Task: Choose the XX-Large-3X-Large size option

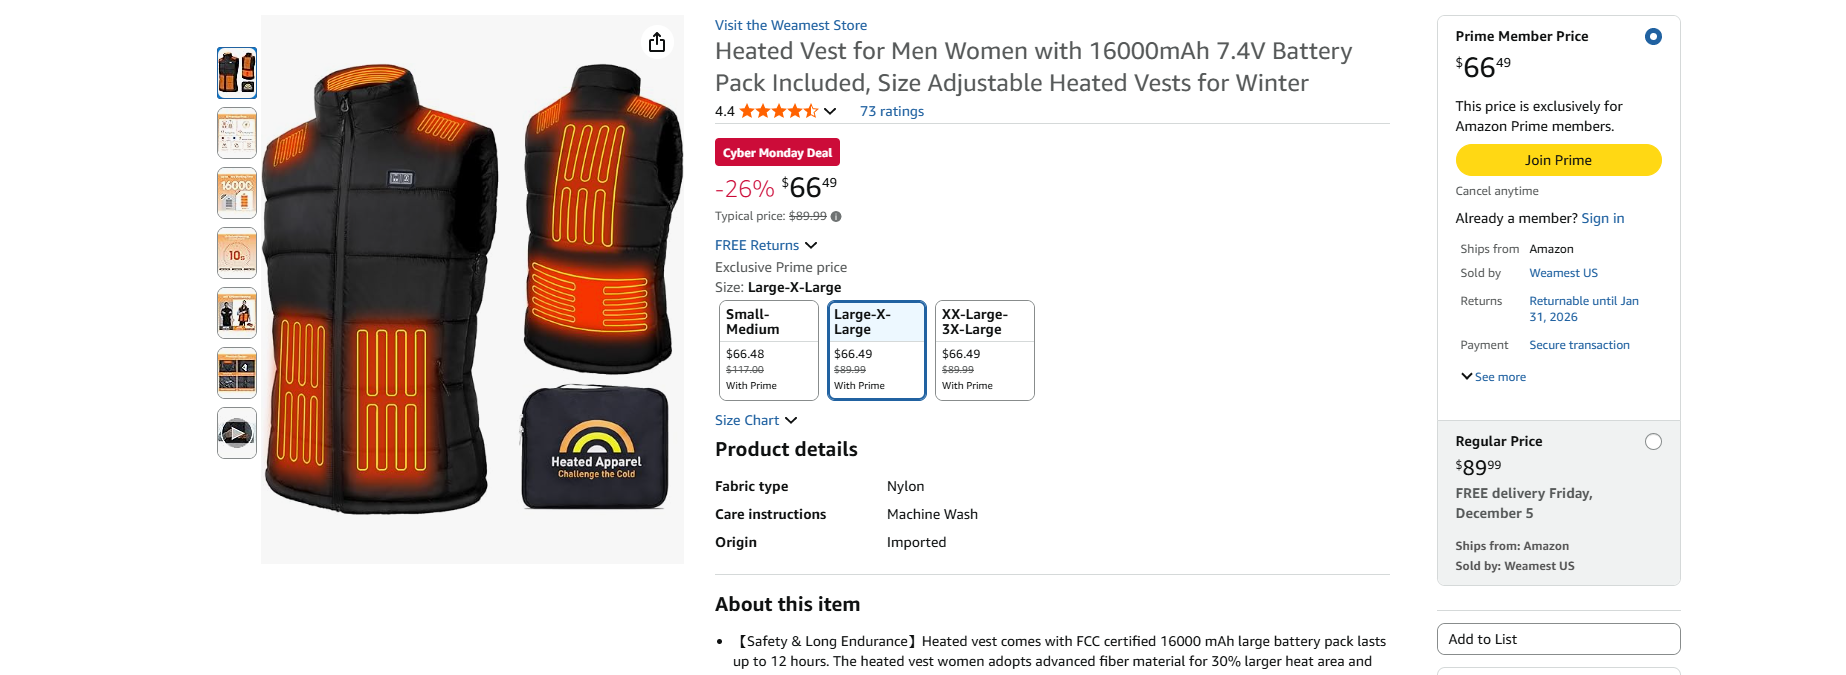Action: (x=984, y=350)
